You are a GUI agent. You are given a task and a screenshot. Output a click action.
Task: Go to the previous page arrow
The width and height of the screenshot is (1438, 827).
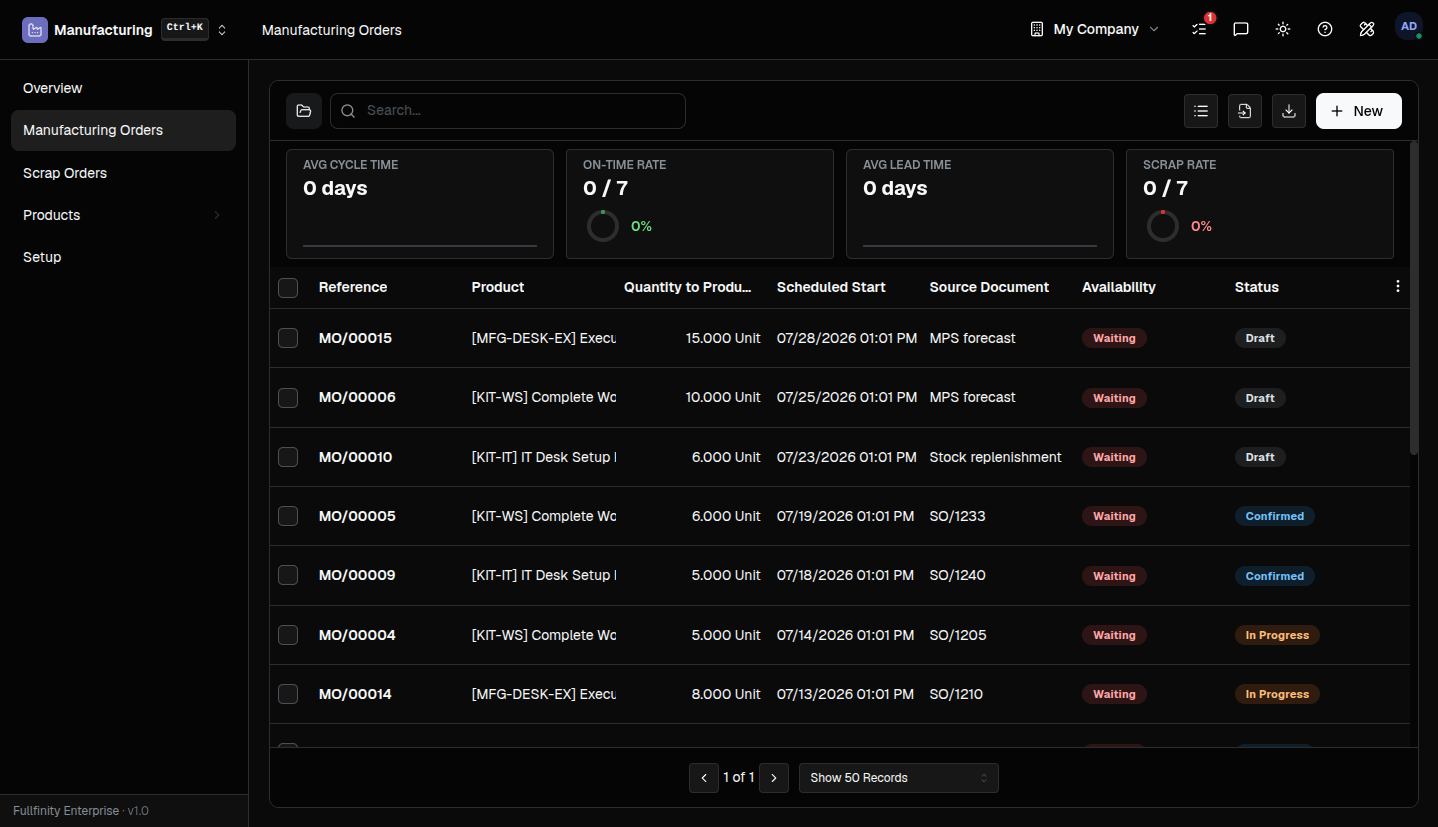click(704, 778)
